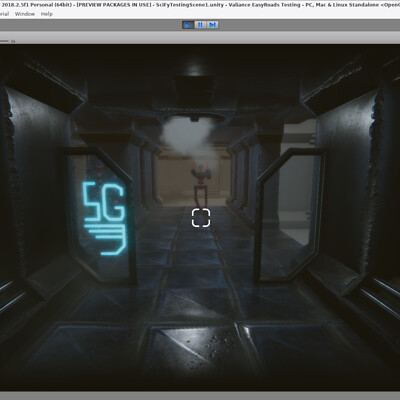Click the Pause button in toolbar

point(200,25)
